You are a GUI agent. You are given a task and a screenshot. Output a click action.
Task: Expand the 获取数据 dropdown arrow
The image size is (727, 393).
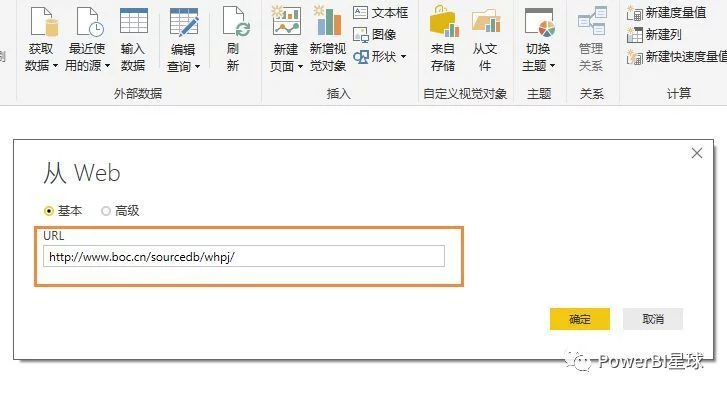pyautogui.click(x=56, y=66)
